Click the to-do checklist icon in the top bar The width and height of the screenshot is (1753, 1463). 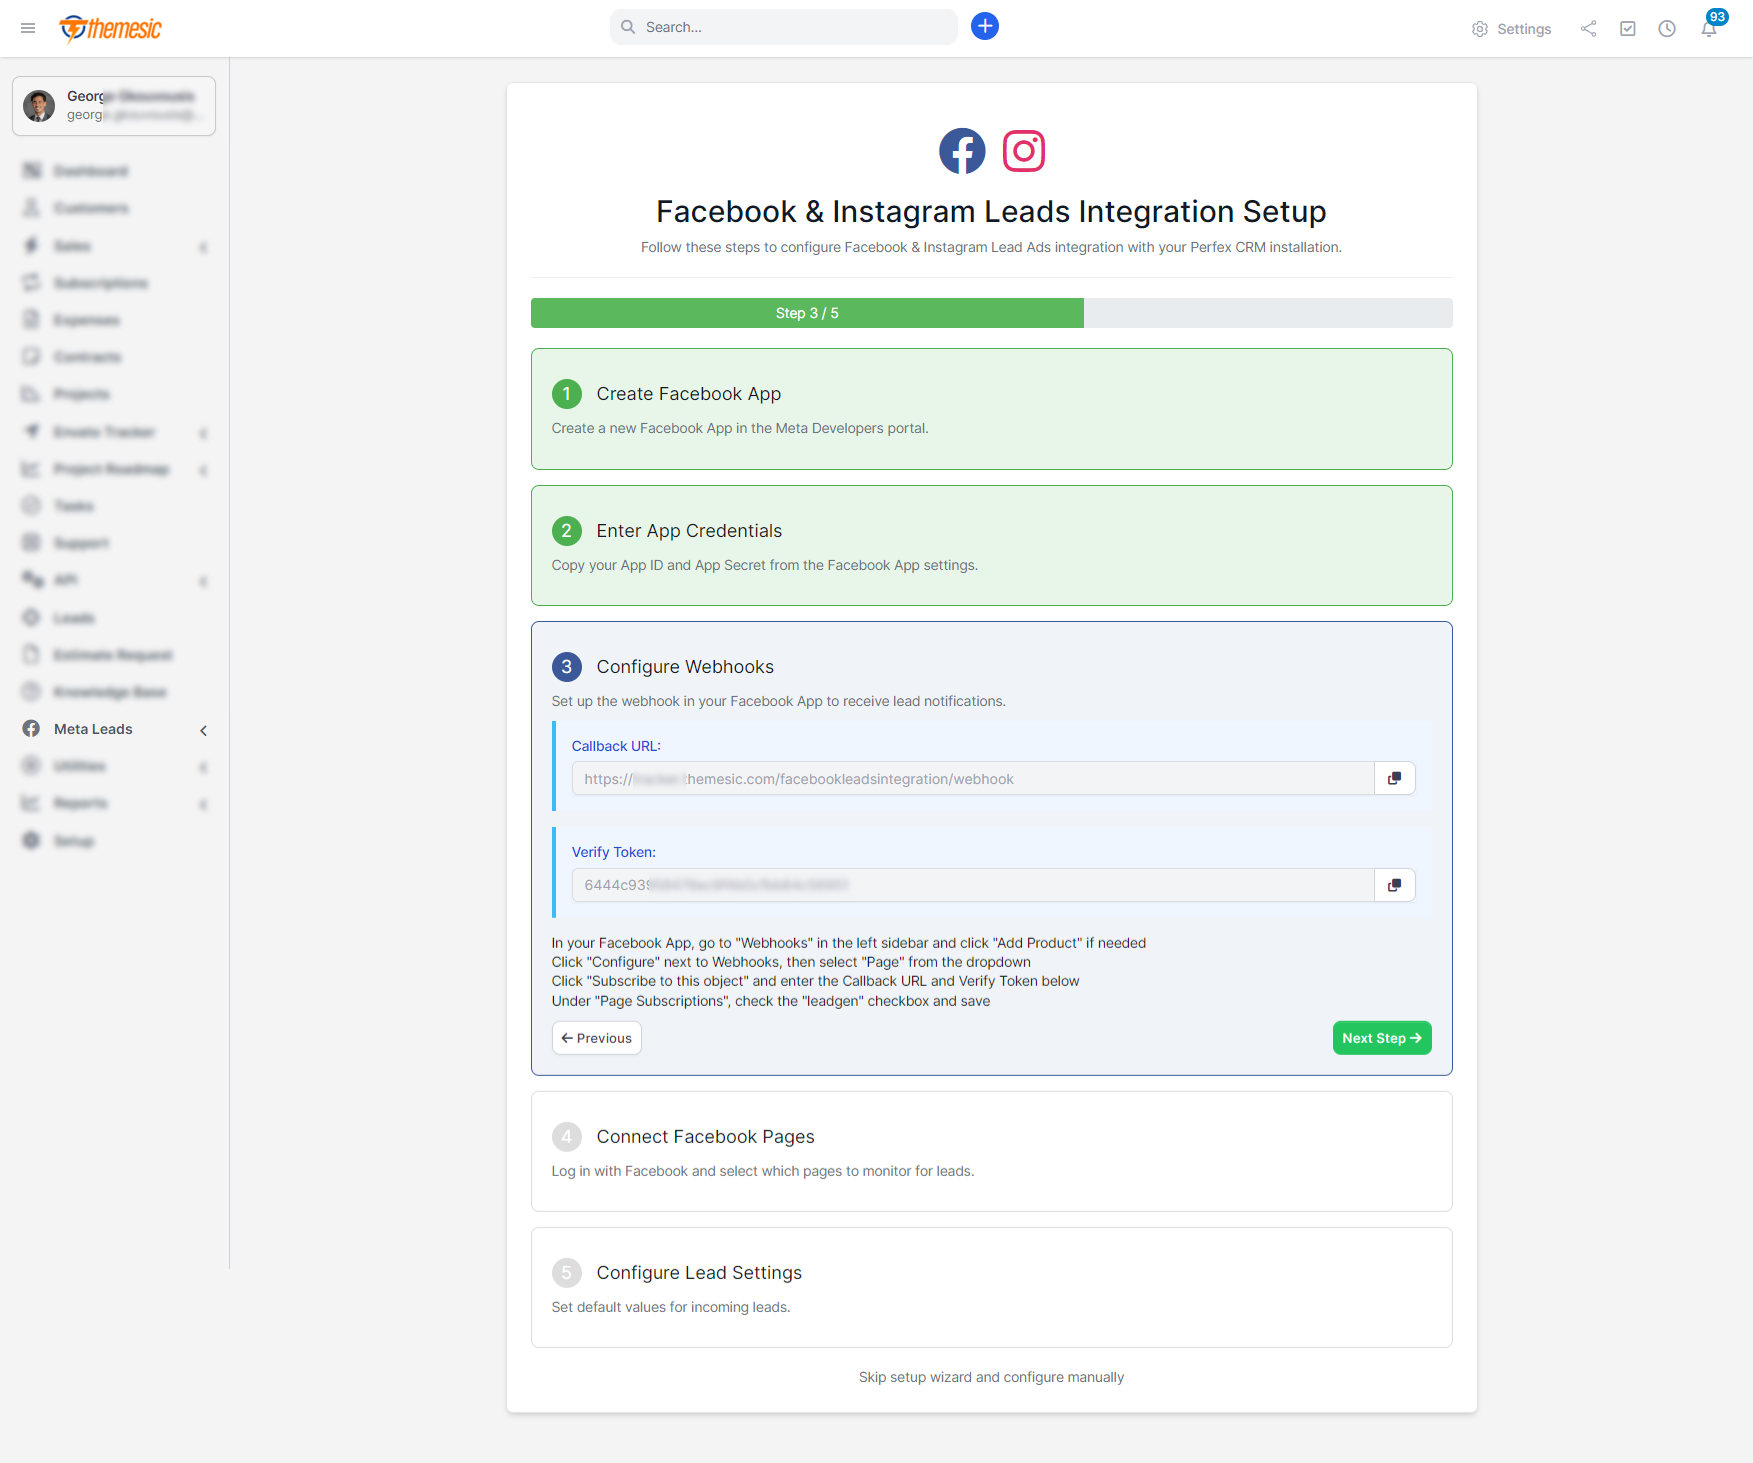click(x=1628, y=29)
